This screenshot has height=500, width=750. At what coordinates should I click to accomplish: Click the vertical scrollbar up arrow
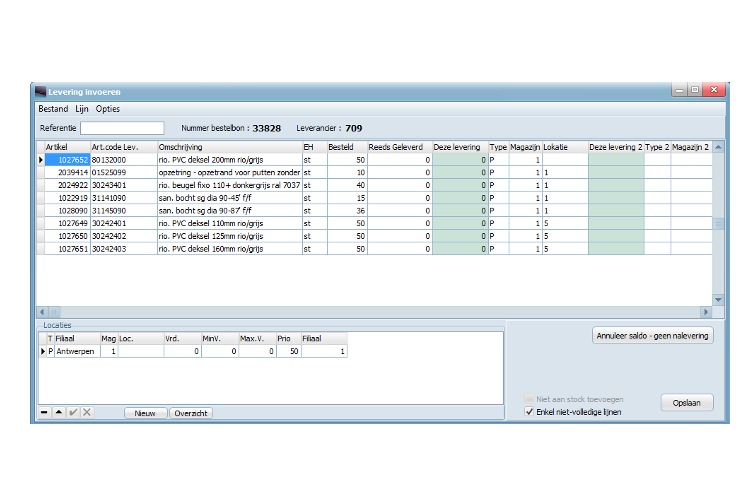[x=718, y=147]
